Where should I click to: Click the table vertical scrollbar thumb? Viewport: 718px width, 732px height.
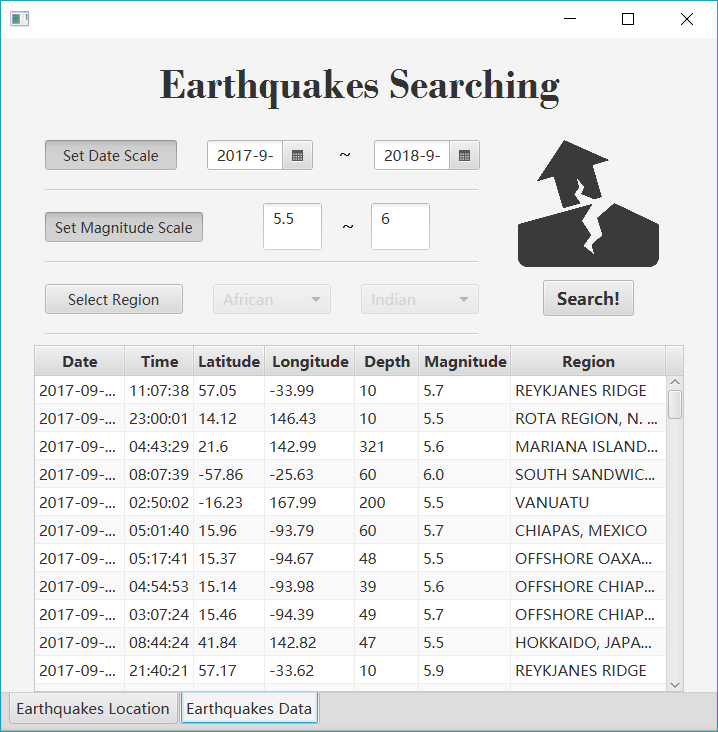(x=675, y=405)
